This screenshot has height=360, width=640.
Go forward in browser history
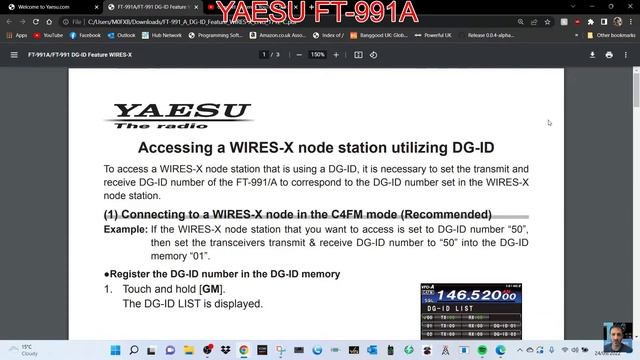coord(22,22)
